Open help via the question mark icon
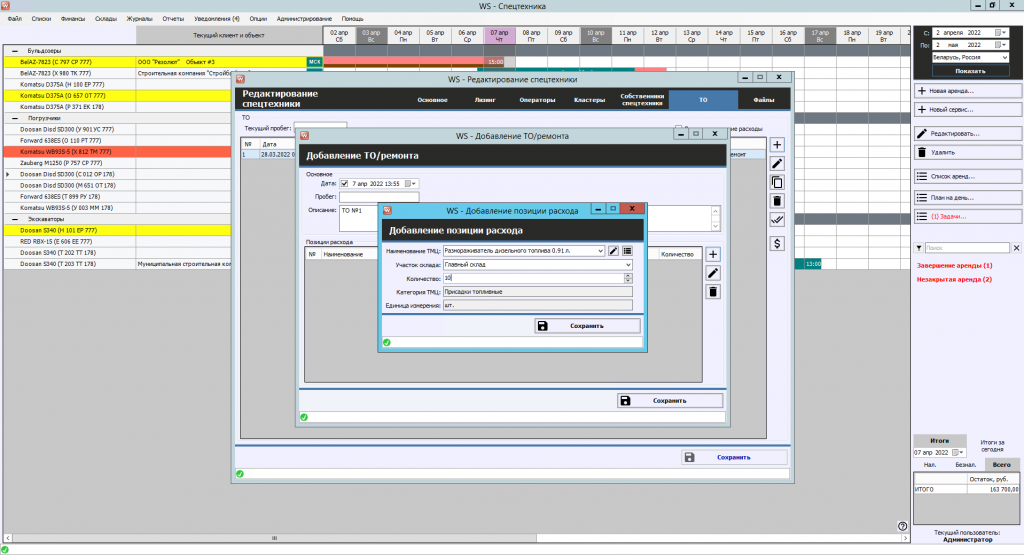 [x=903, y=526]
